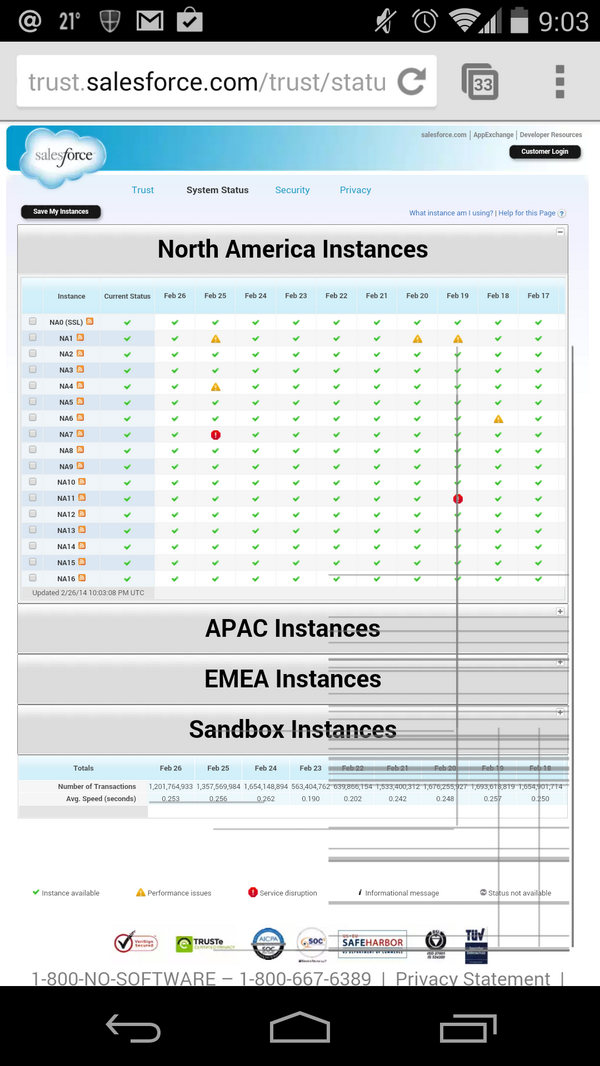600x1066 pixels.
Task: Open the Trust tab
Action: [143, 190]
